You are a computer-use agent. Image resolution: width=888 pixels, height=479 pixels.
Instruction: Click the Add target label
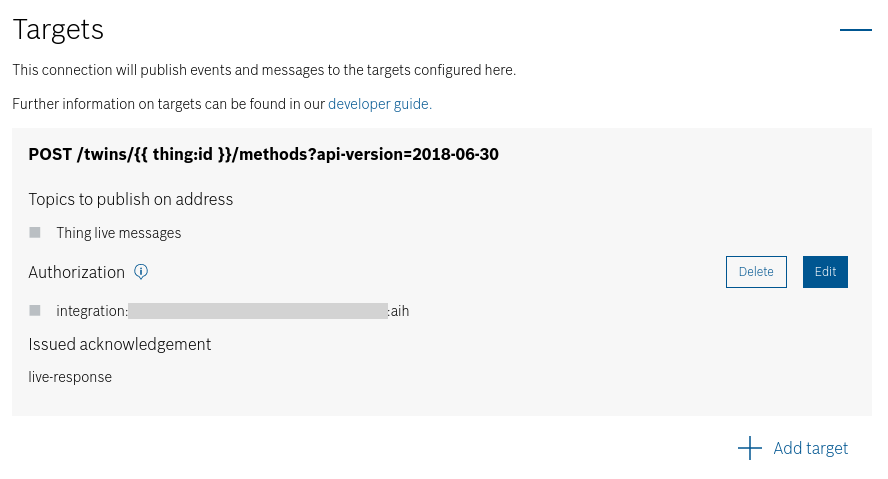(x=810, y=448)
